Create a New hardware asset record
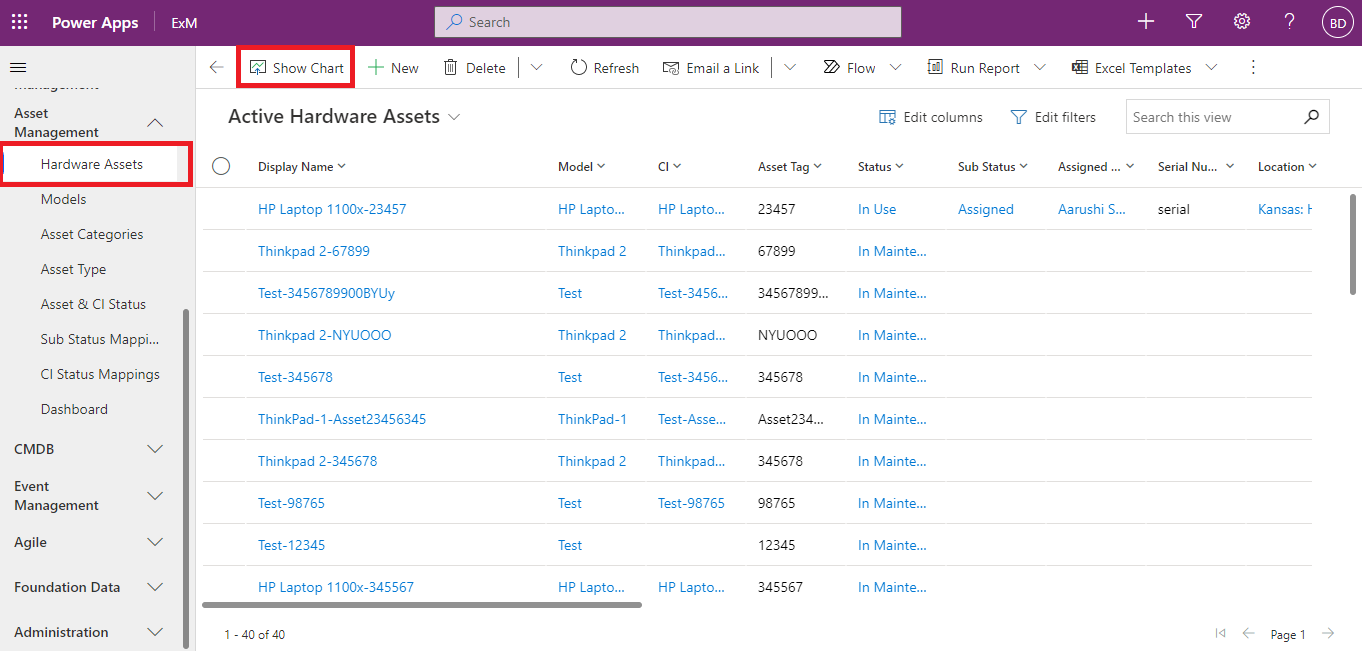 click(x=393, y=68)
